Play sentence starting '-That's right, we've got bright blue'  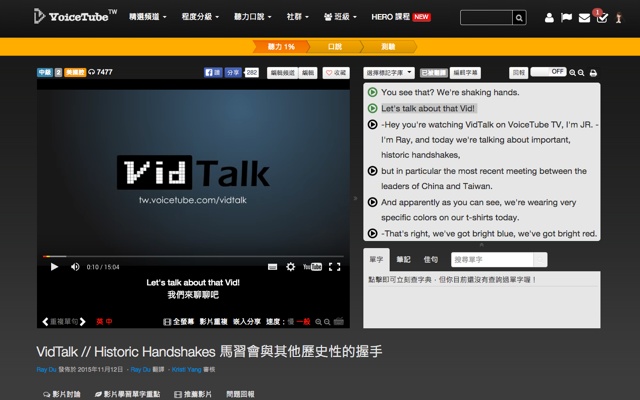point(372,233)
